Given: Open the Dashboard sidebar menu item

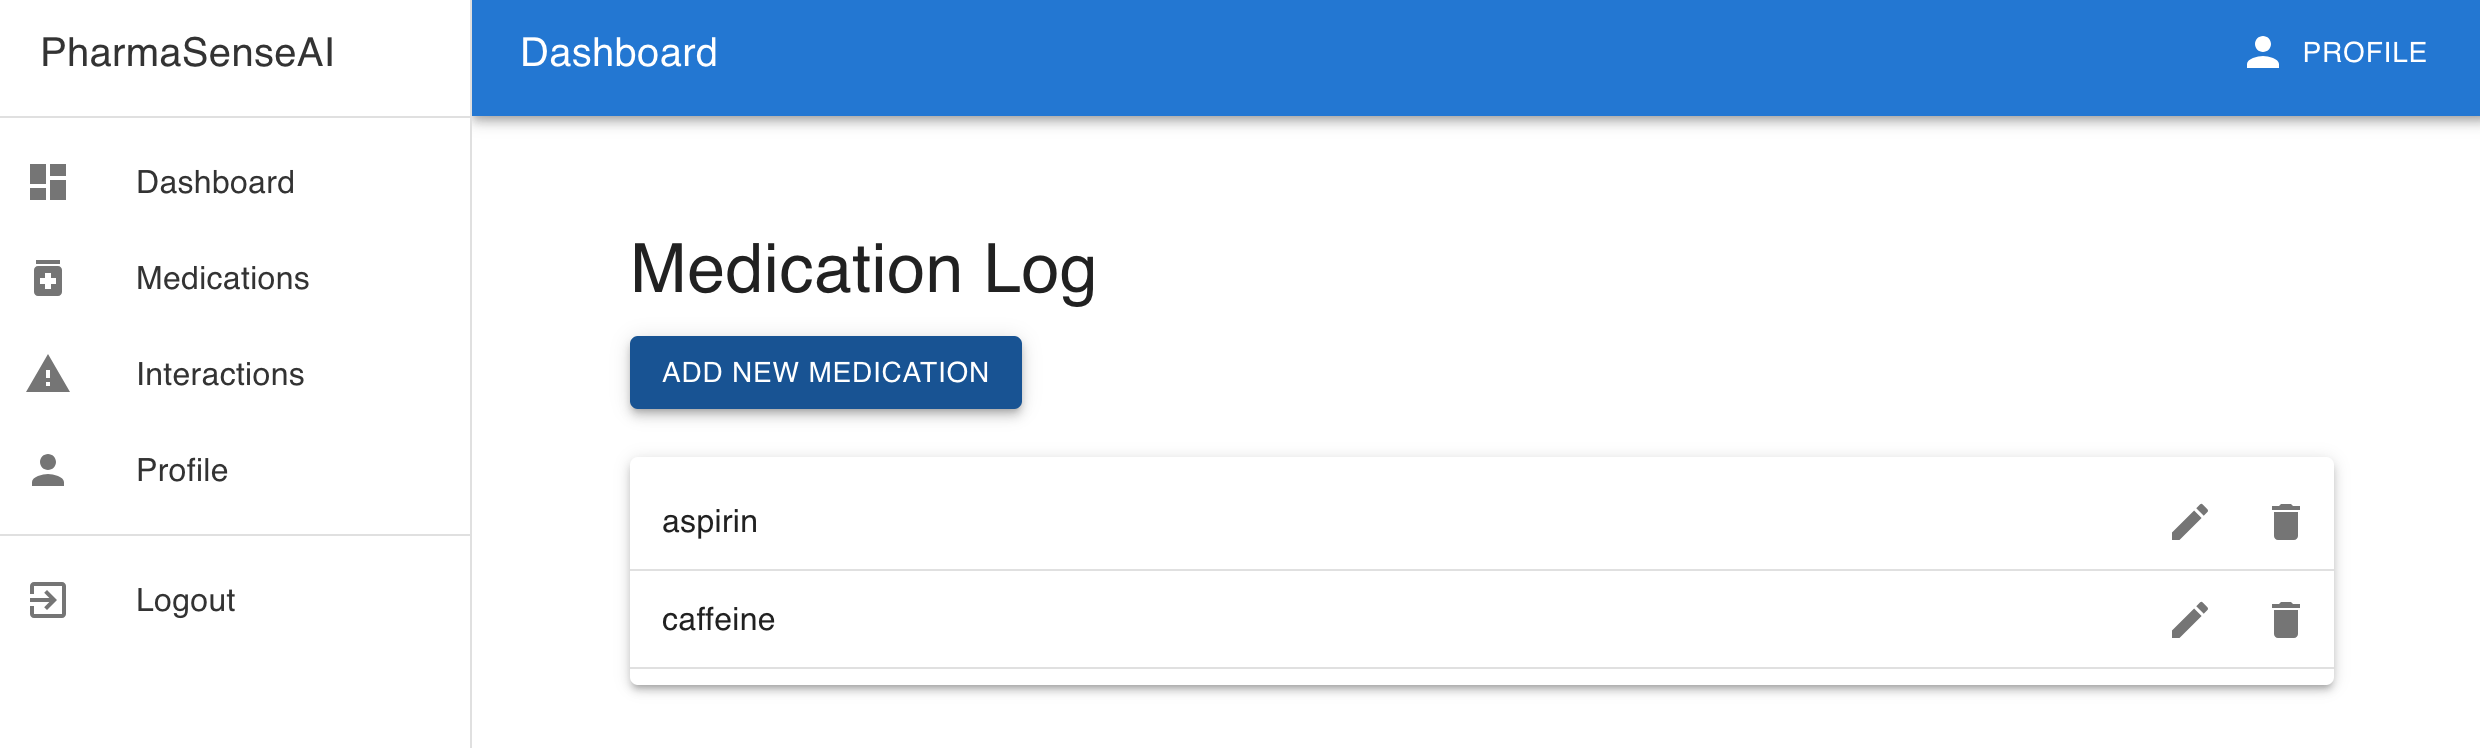Looking at the screenshot, I should click(215, 182).
